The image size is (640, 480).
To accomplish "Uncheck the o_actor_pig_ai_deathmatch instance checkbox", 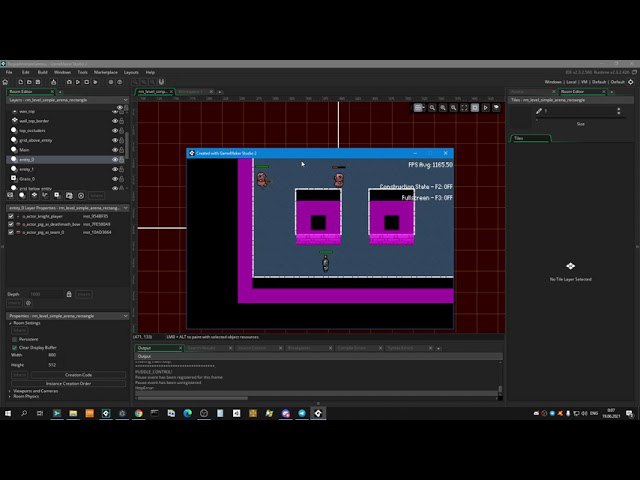I will click(11, 224).
